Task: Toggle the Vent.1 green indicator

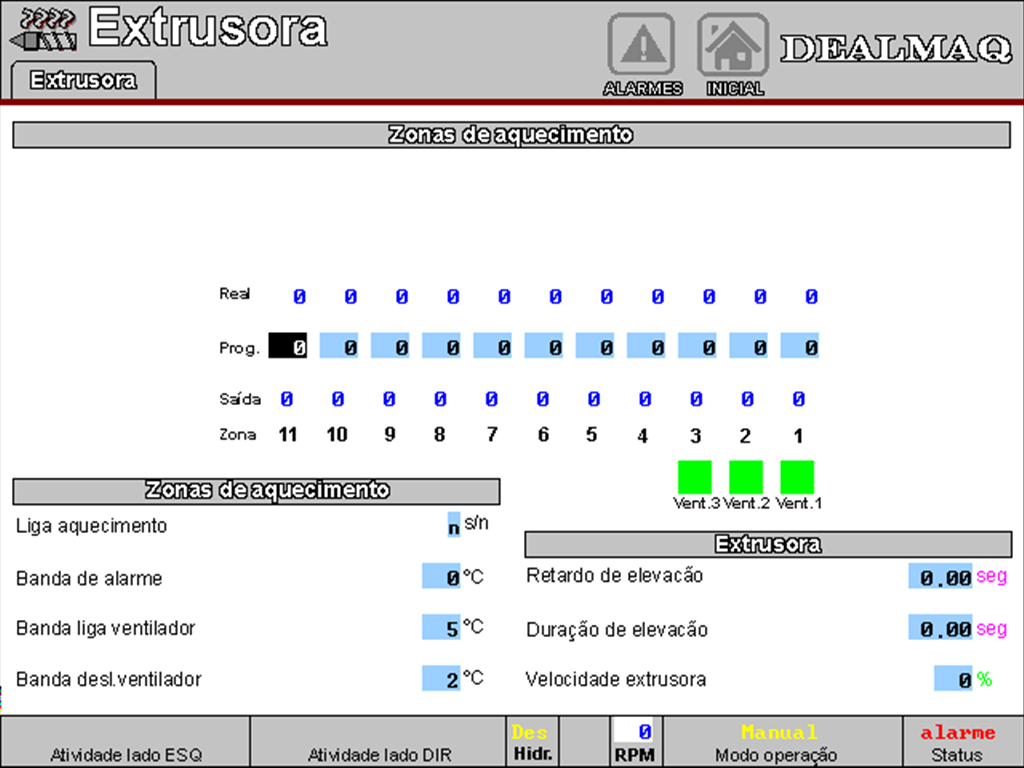Action: click(797, 477)
